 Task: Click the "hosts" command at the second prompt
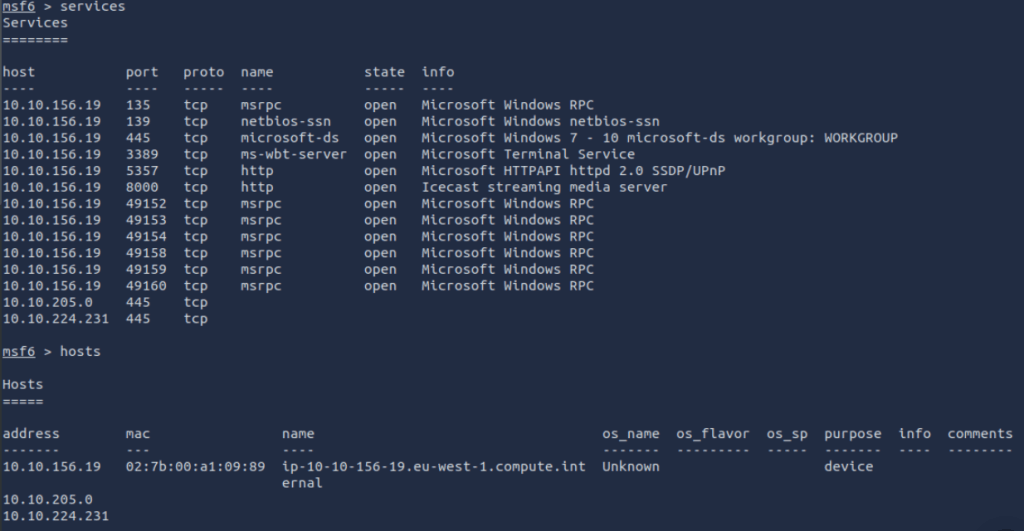coord(80,351)
